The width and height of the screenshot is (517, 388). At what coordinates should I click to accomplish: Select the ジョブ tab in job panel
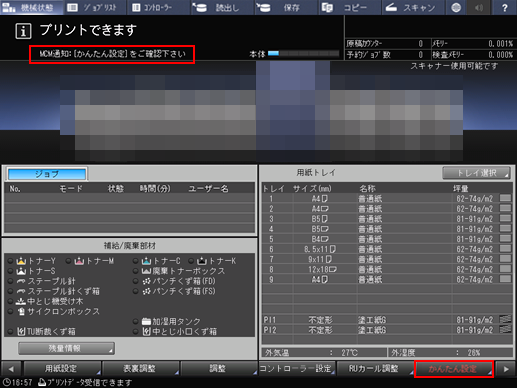[x=47, y=174]
